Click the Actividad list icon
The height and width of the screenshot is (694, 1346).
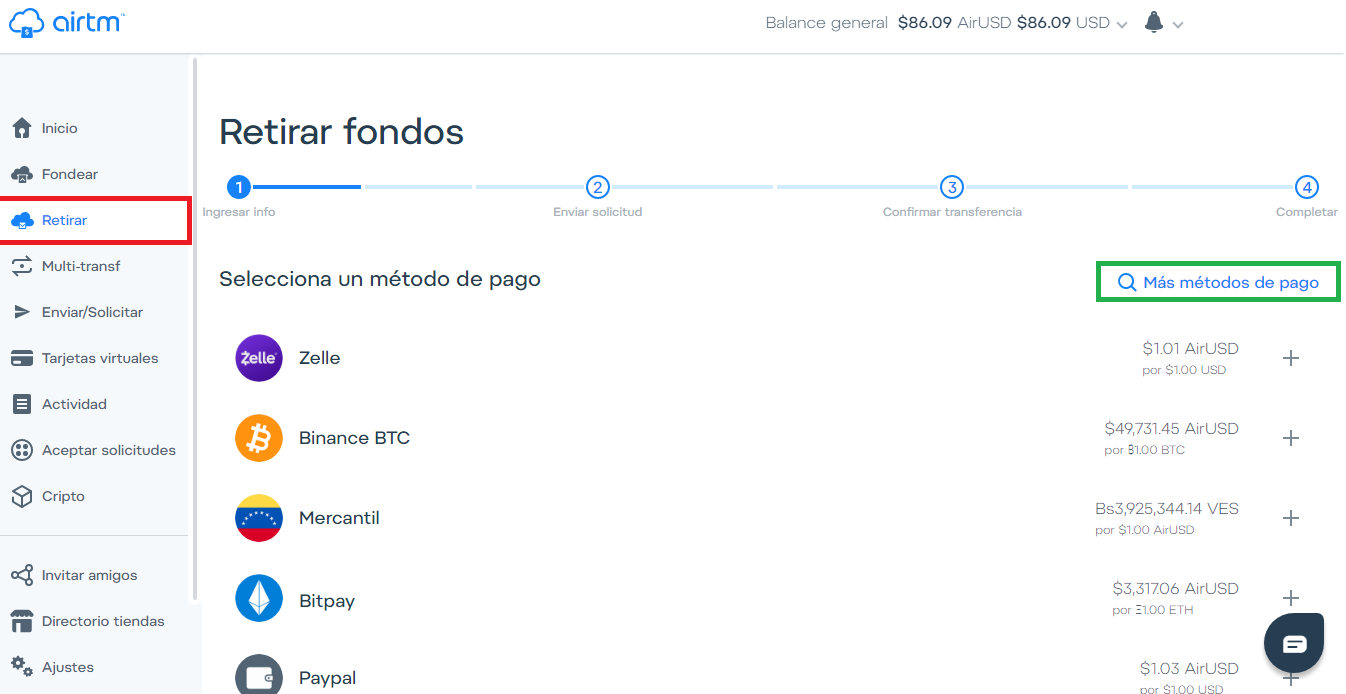pyautogui.click(x=22, y=404)
